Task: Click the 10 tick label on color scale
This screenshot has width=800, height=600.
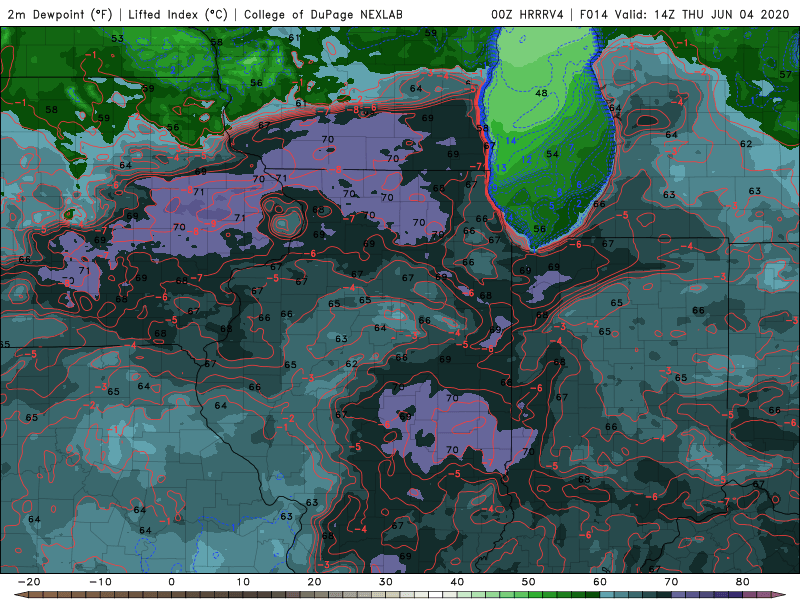Action: pyautogui.click(x=243, y=582)
